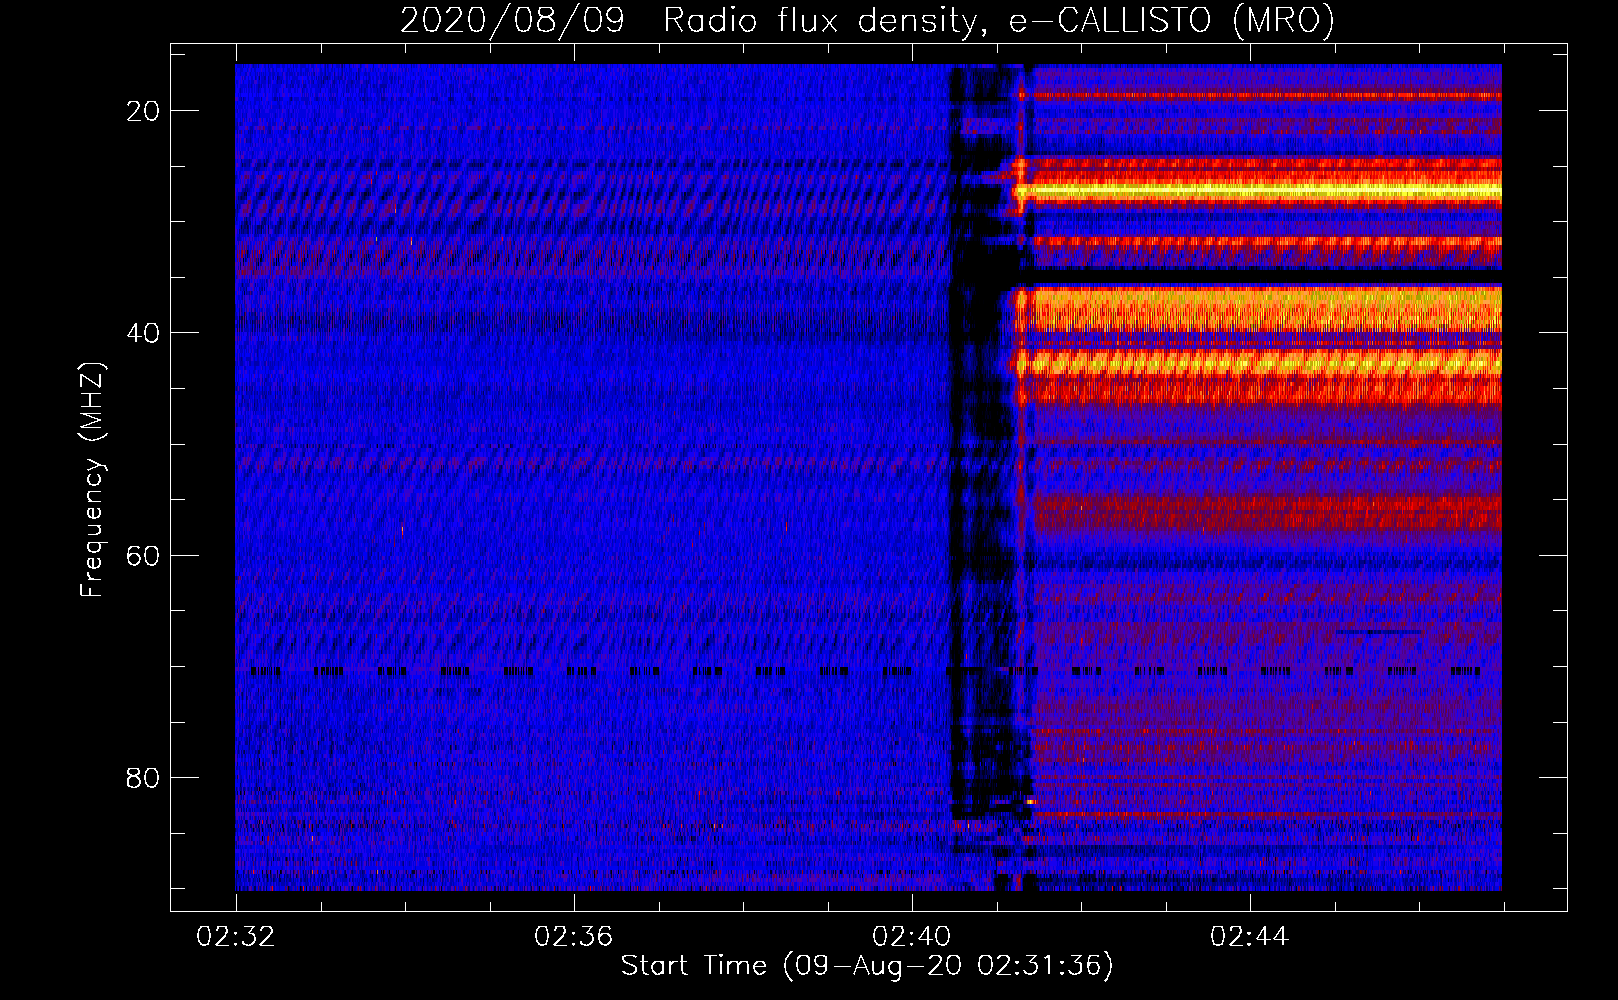
Task: Click the 80 MHz frequency tick label
Action: coord(143,777)
